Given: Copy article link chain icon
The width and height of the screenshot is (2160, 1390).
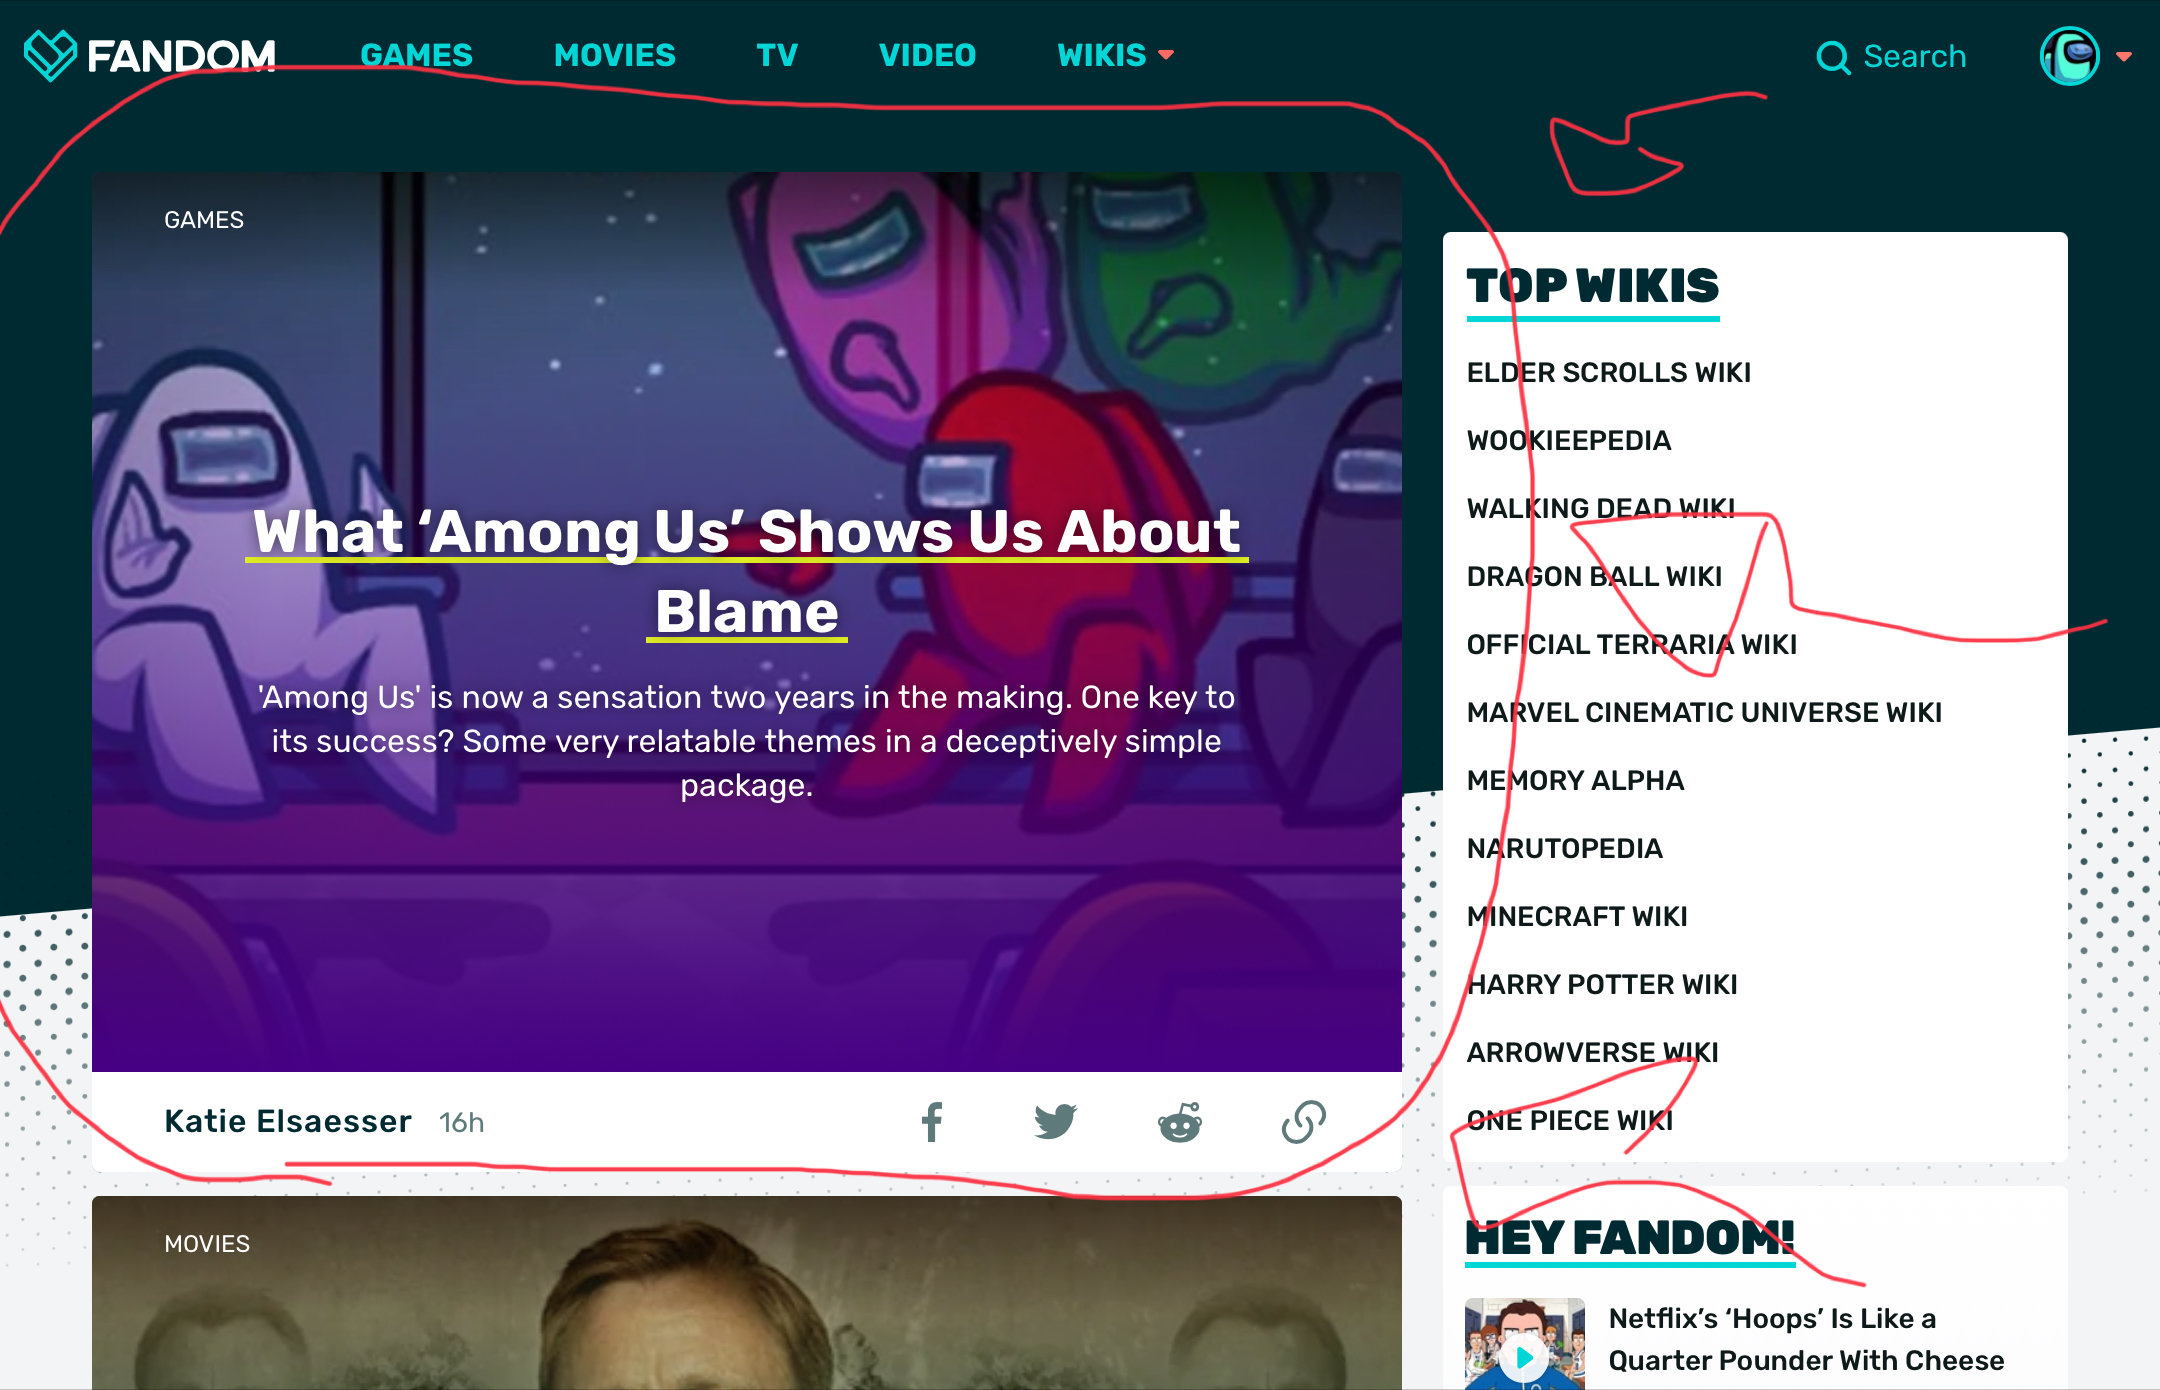Looking at the screenshot, I should [1304, 1122].
